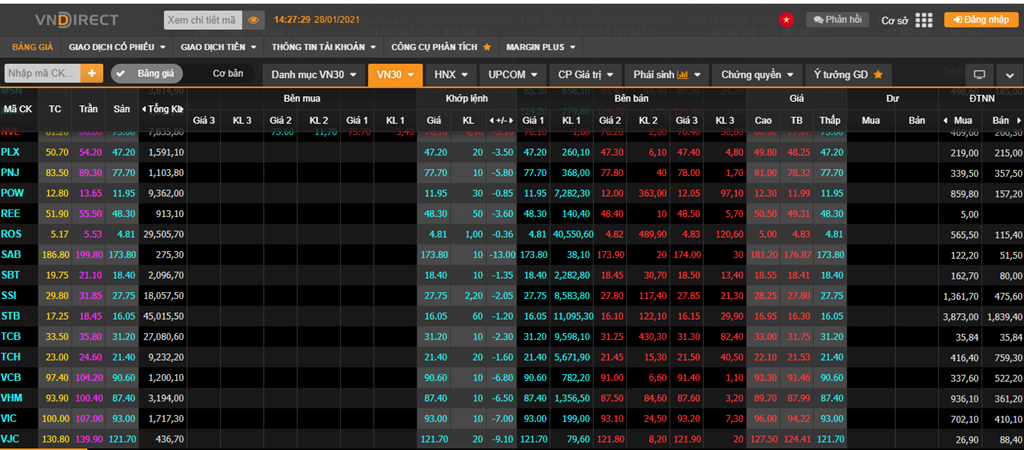Click the eye icon beside stock detail search
Image resolution: width=1024 pixels, height=450 pixels.
tap(253, 19)
